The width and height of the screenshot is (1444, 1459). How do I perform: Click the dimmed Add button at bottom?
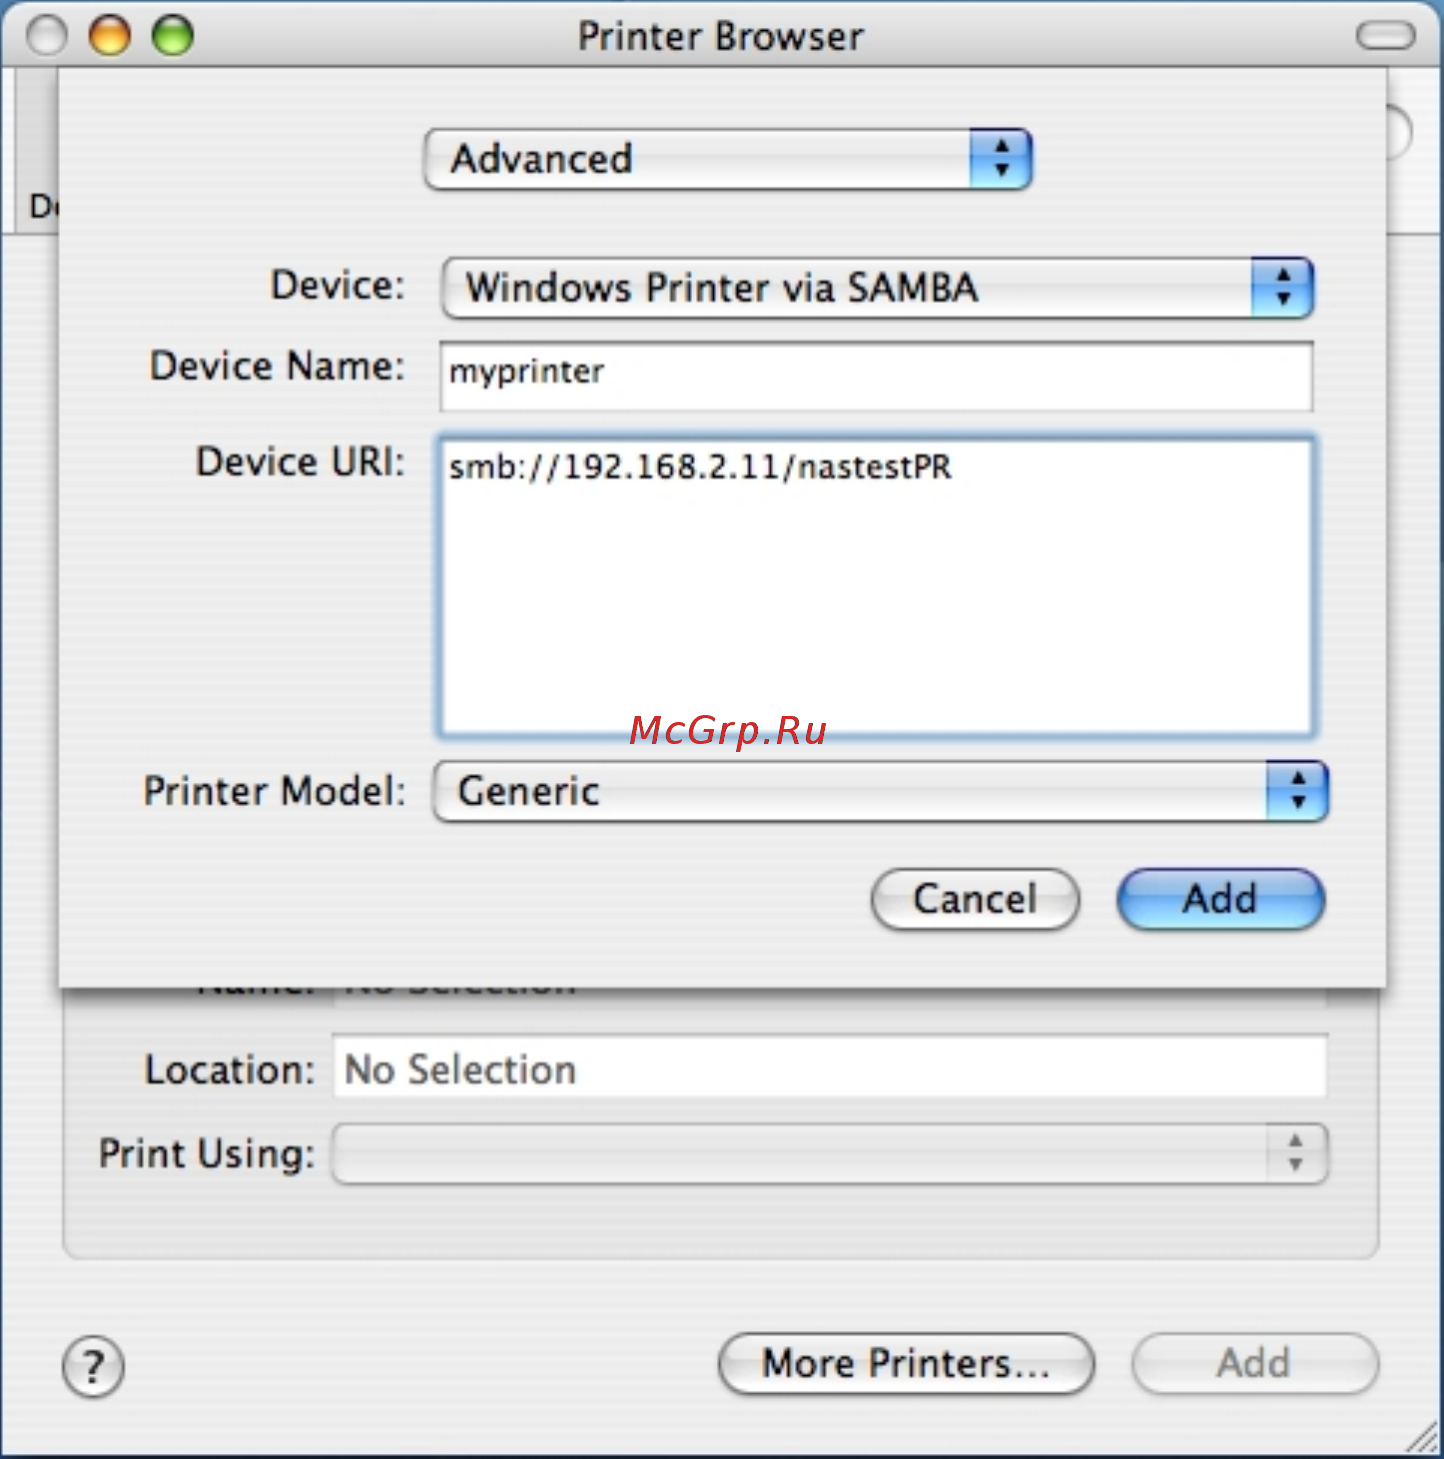pyautogui.click(x=1255, y=1363)
